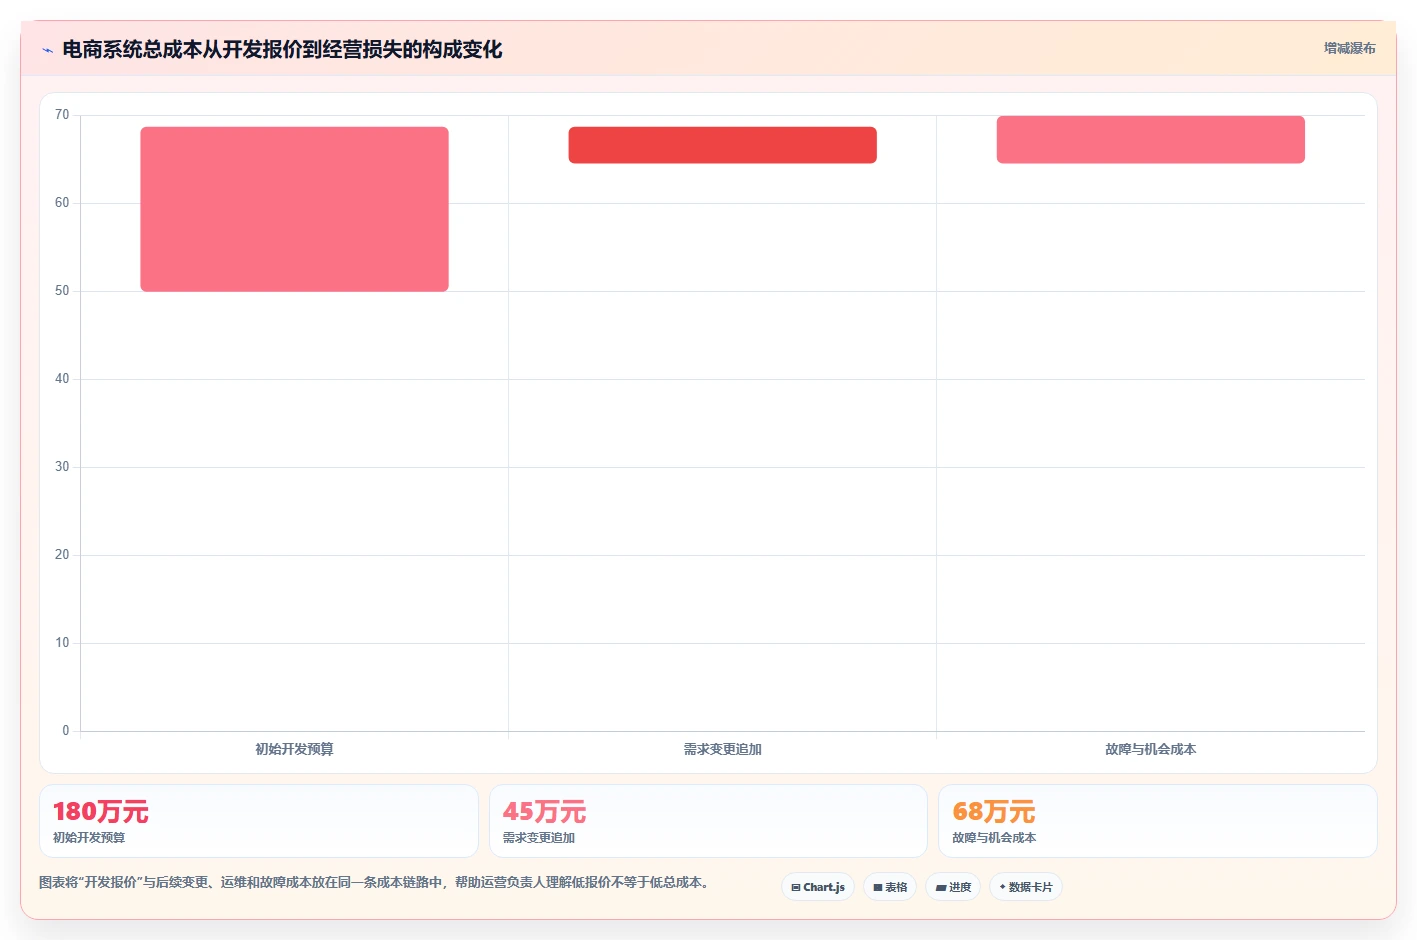Click the y-axis value 30
The height and width of the screenshot is (940, 1417).
(x=62, y=467)
